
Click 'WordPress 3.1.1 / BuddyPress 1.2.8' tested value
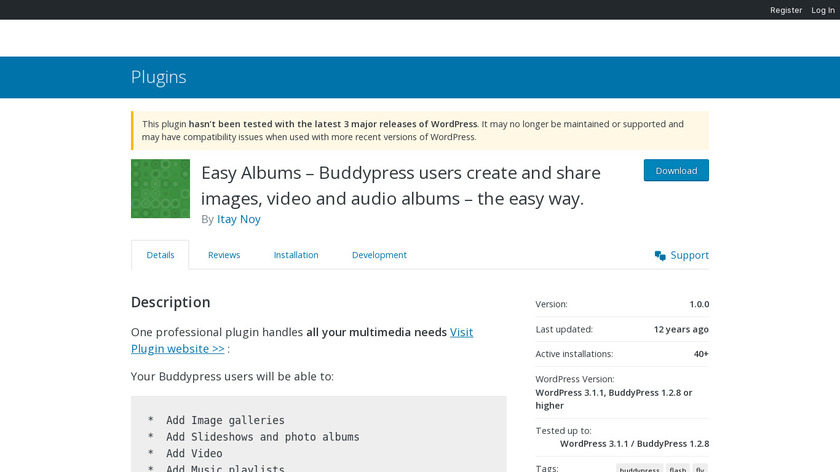[x=634, y=444]
